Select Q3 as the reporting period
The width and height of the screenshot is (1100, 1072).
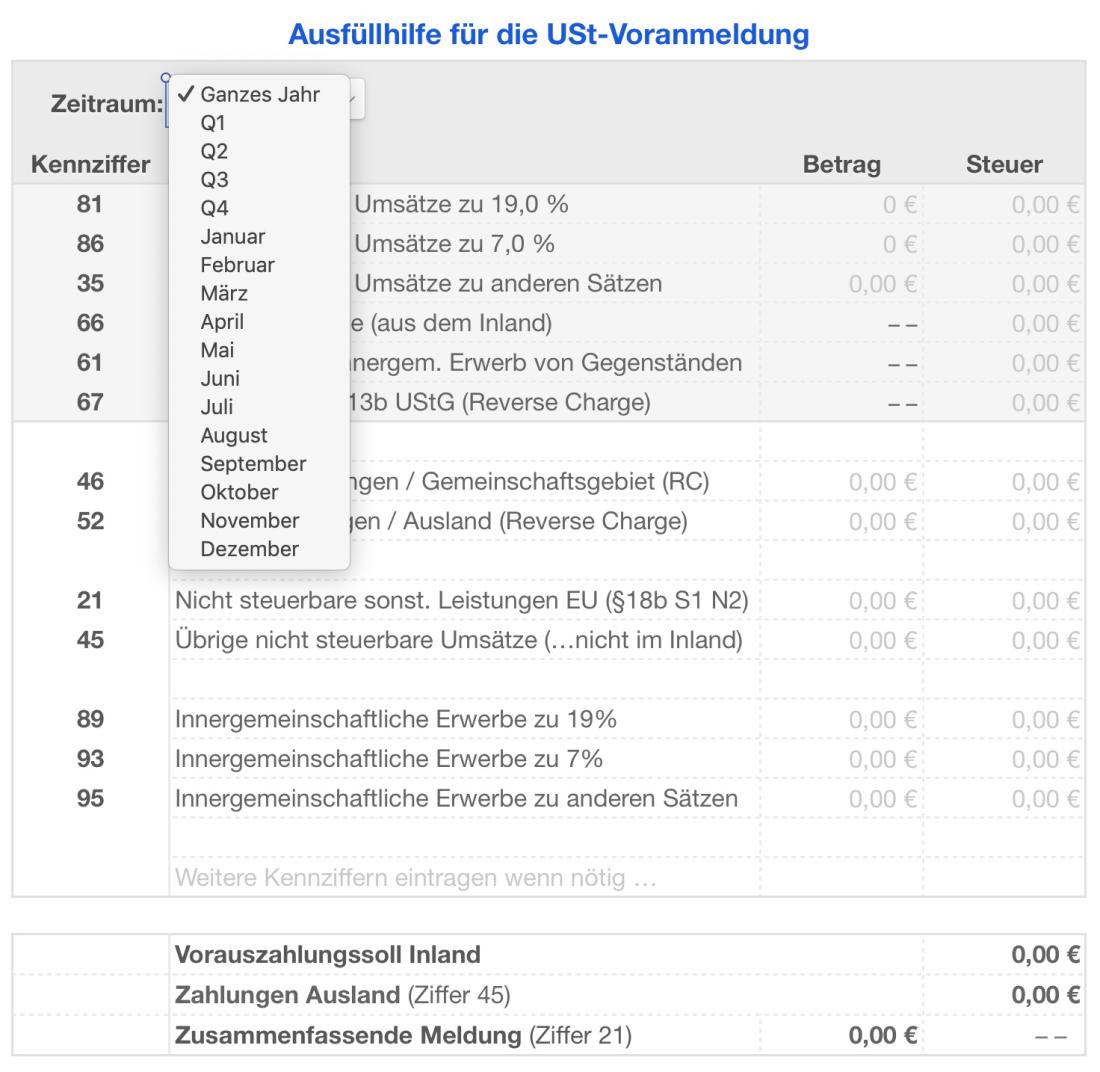point(211,179)
